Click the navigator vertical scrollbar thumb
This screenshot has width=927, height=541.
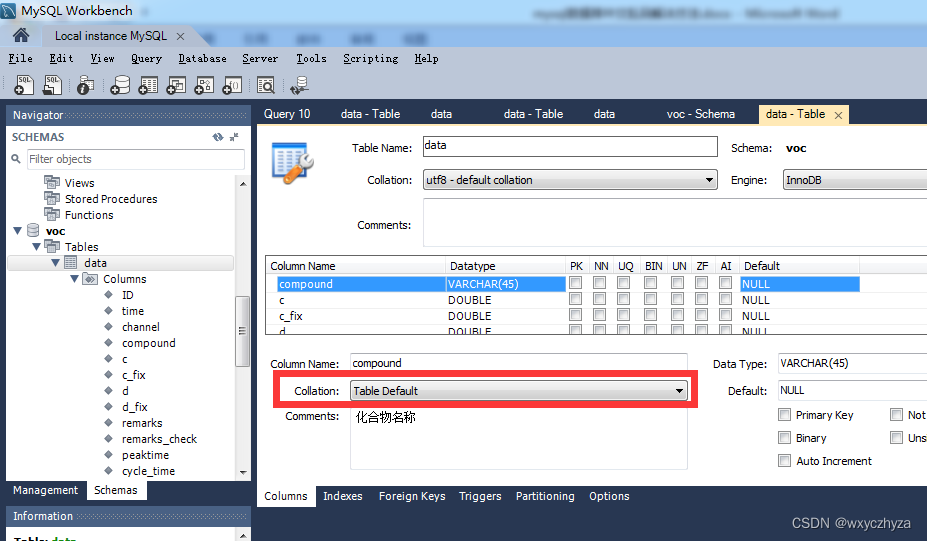click(x=242, y=331)
